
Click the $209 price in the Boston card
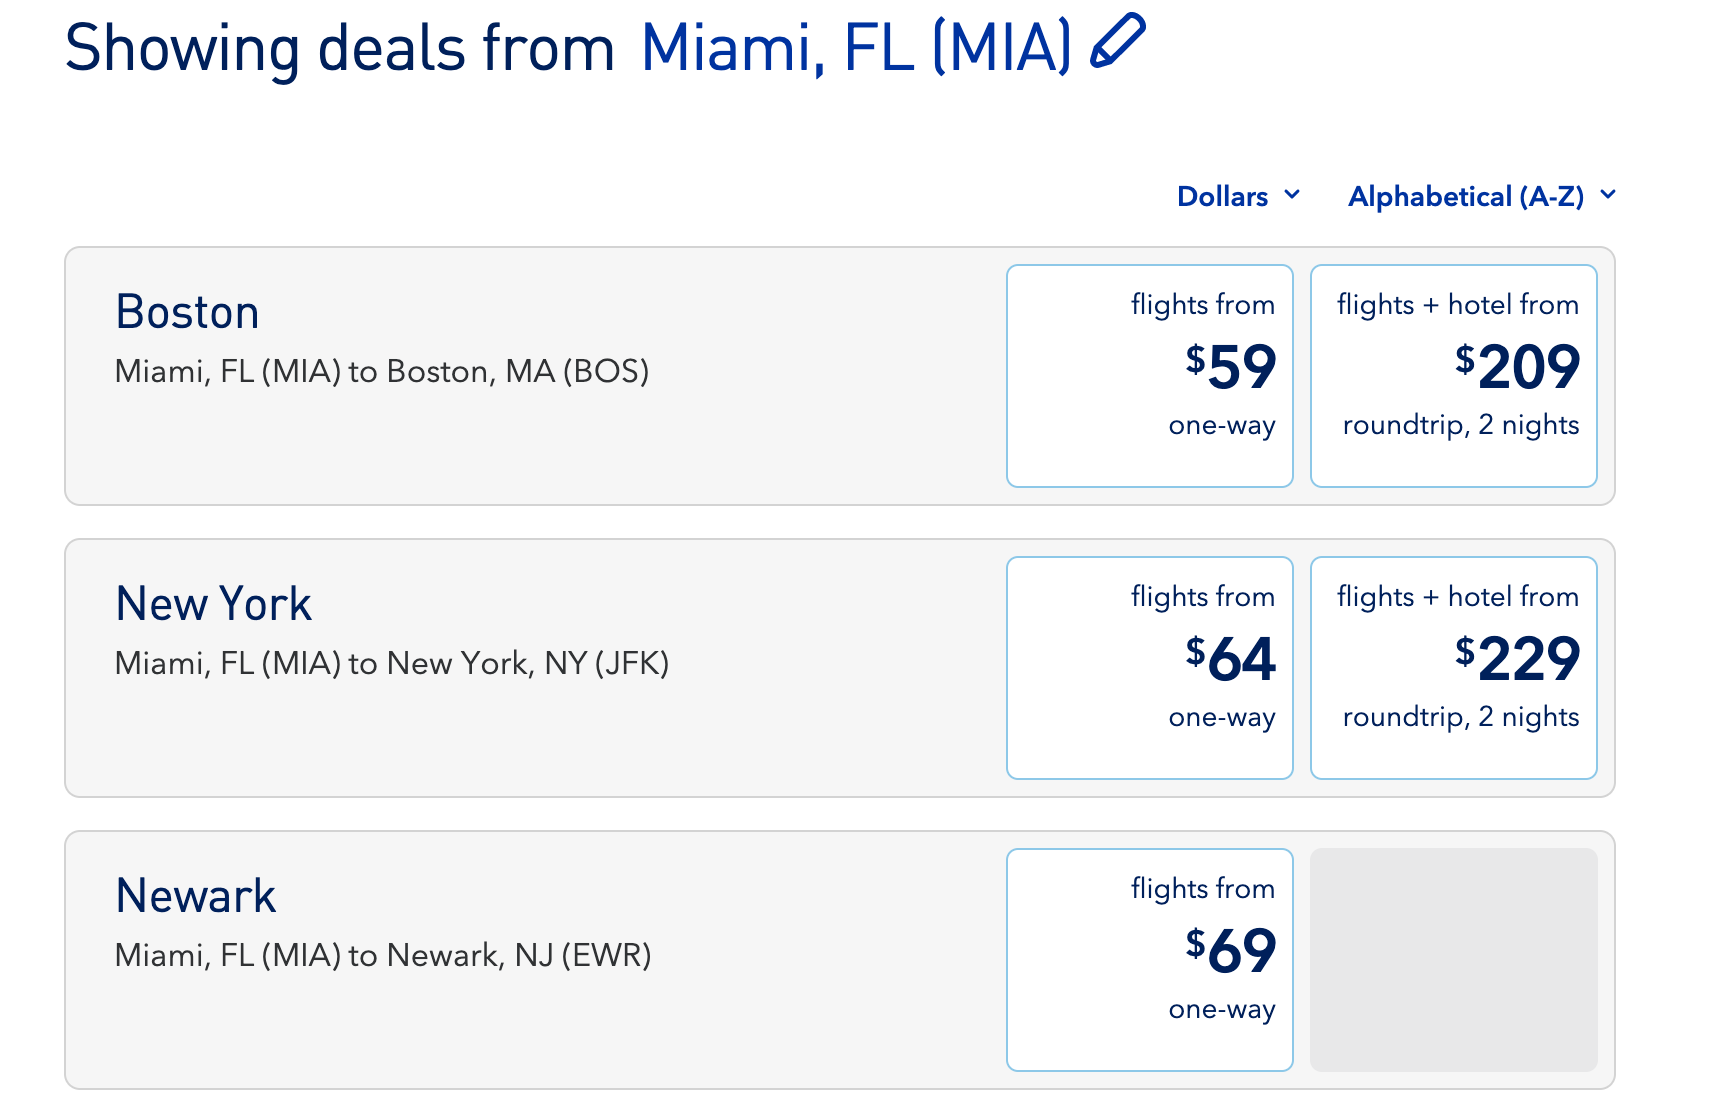click(x=1517, y=367)
